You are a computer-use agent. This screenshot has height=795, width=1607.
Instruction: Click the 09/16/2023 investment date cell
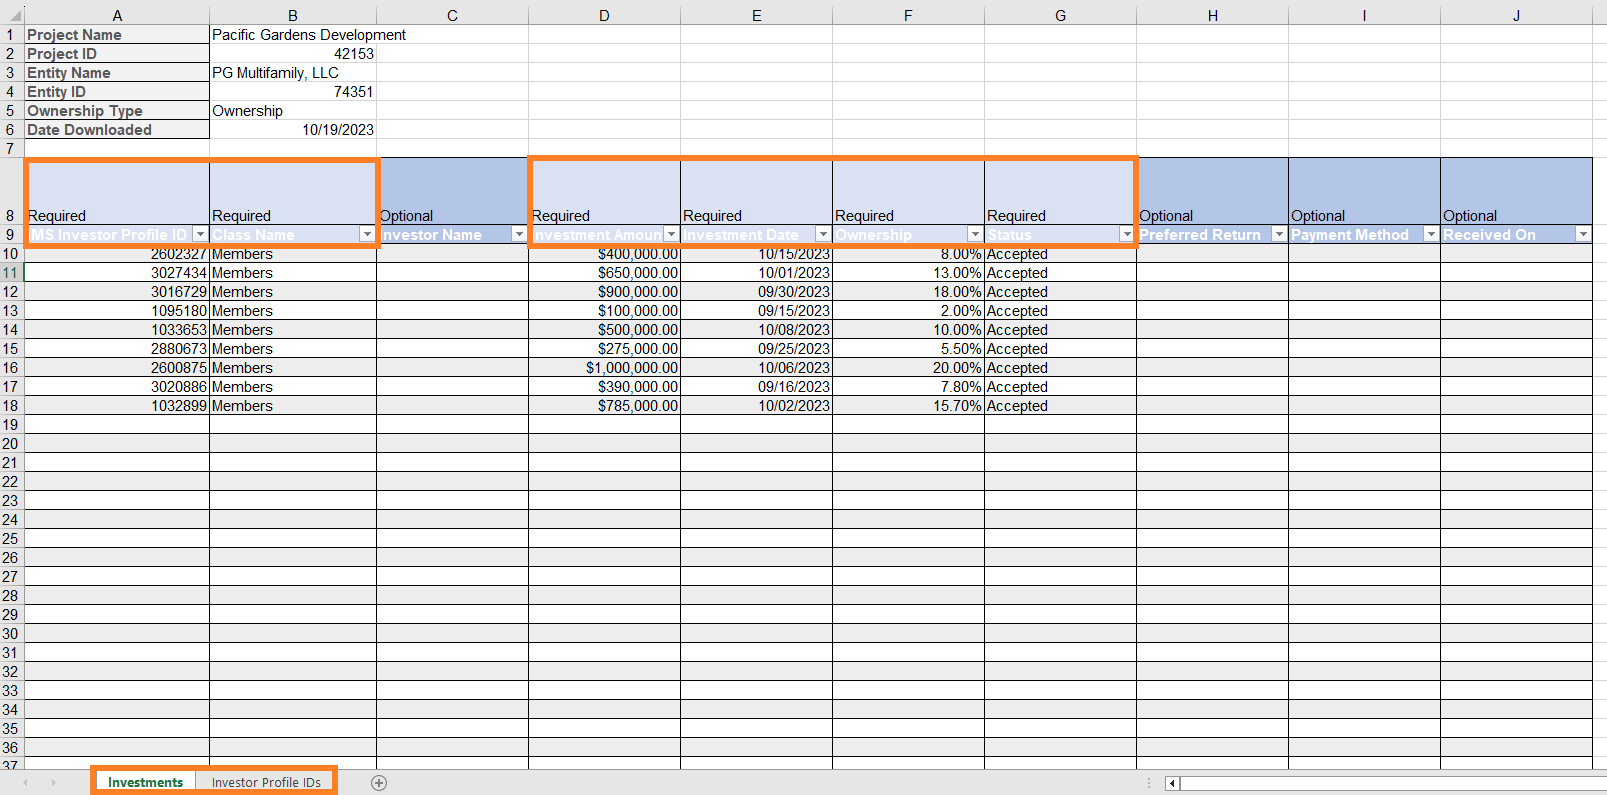[756, 387]
